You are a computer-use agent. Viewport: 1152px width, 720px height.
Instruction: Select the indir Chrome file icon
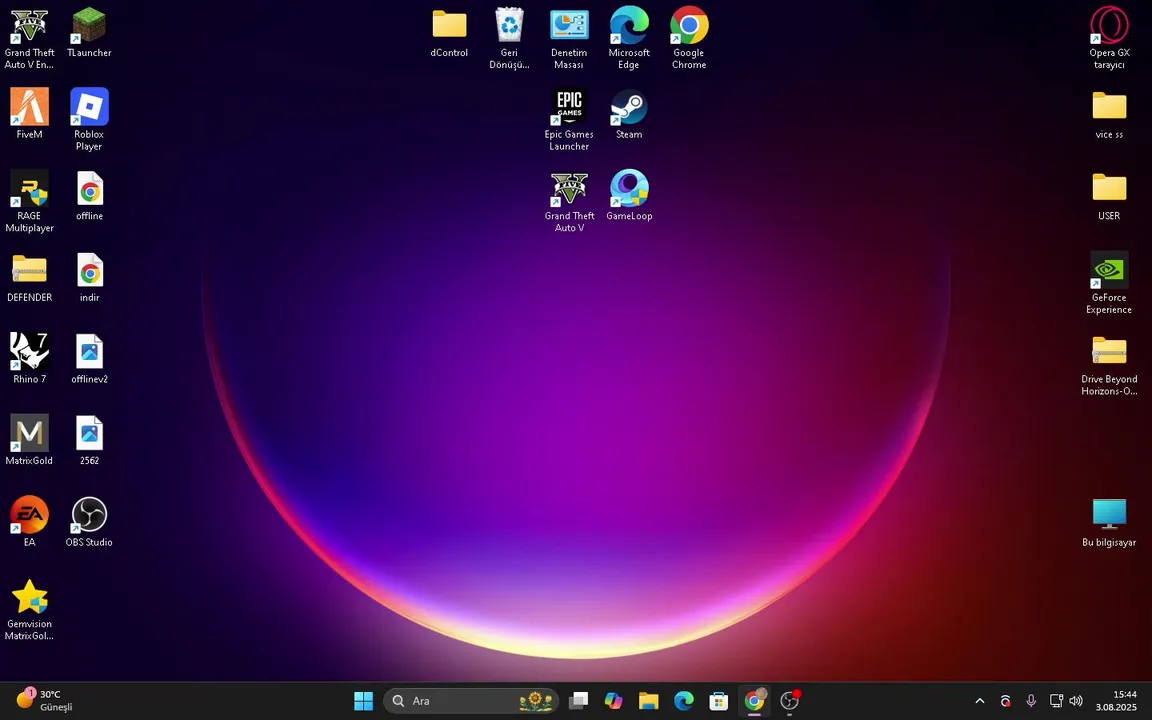[x=90, y=277]
